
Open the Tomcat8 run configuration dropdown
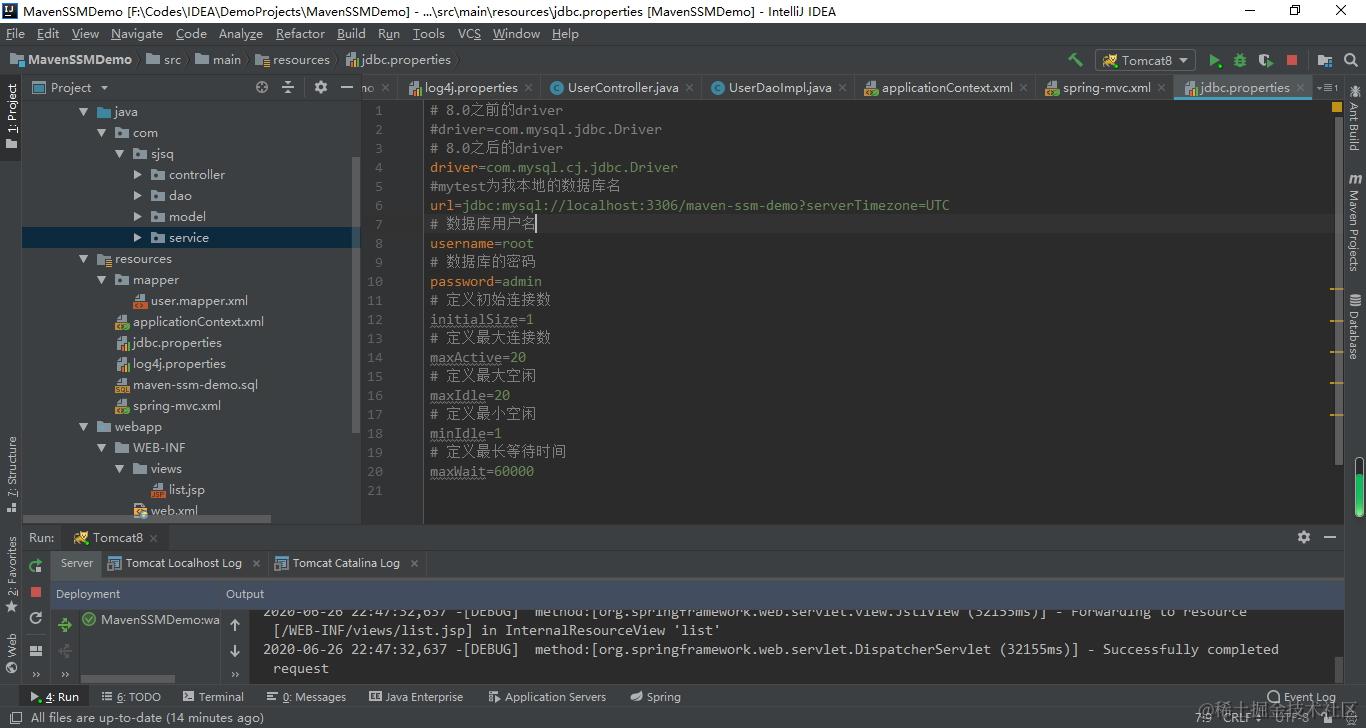tap(1145, 60)
